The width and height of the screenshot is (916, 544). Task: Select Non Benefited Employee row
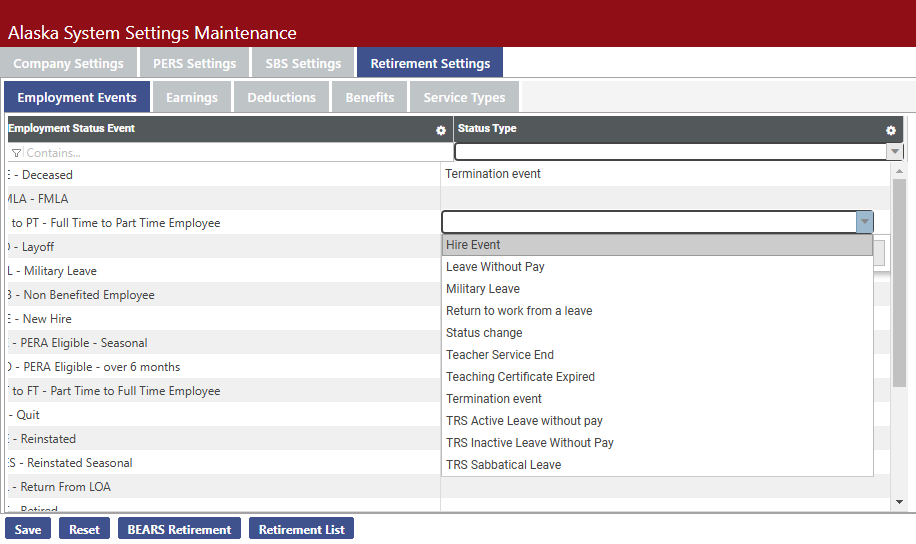point(224,294)
